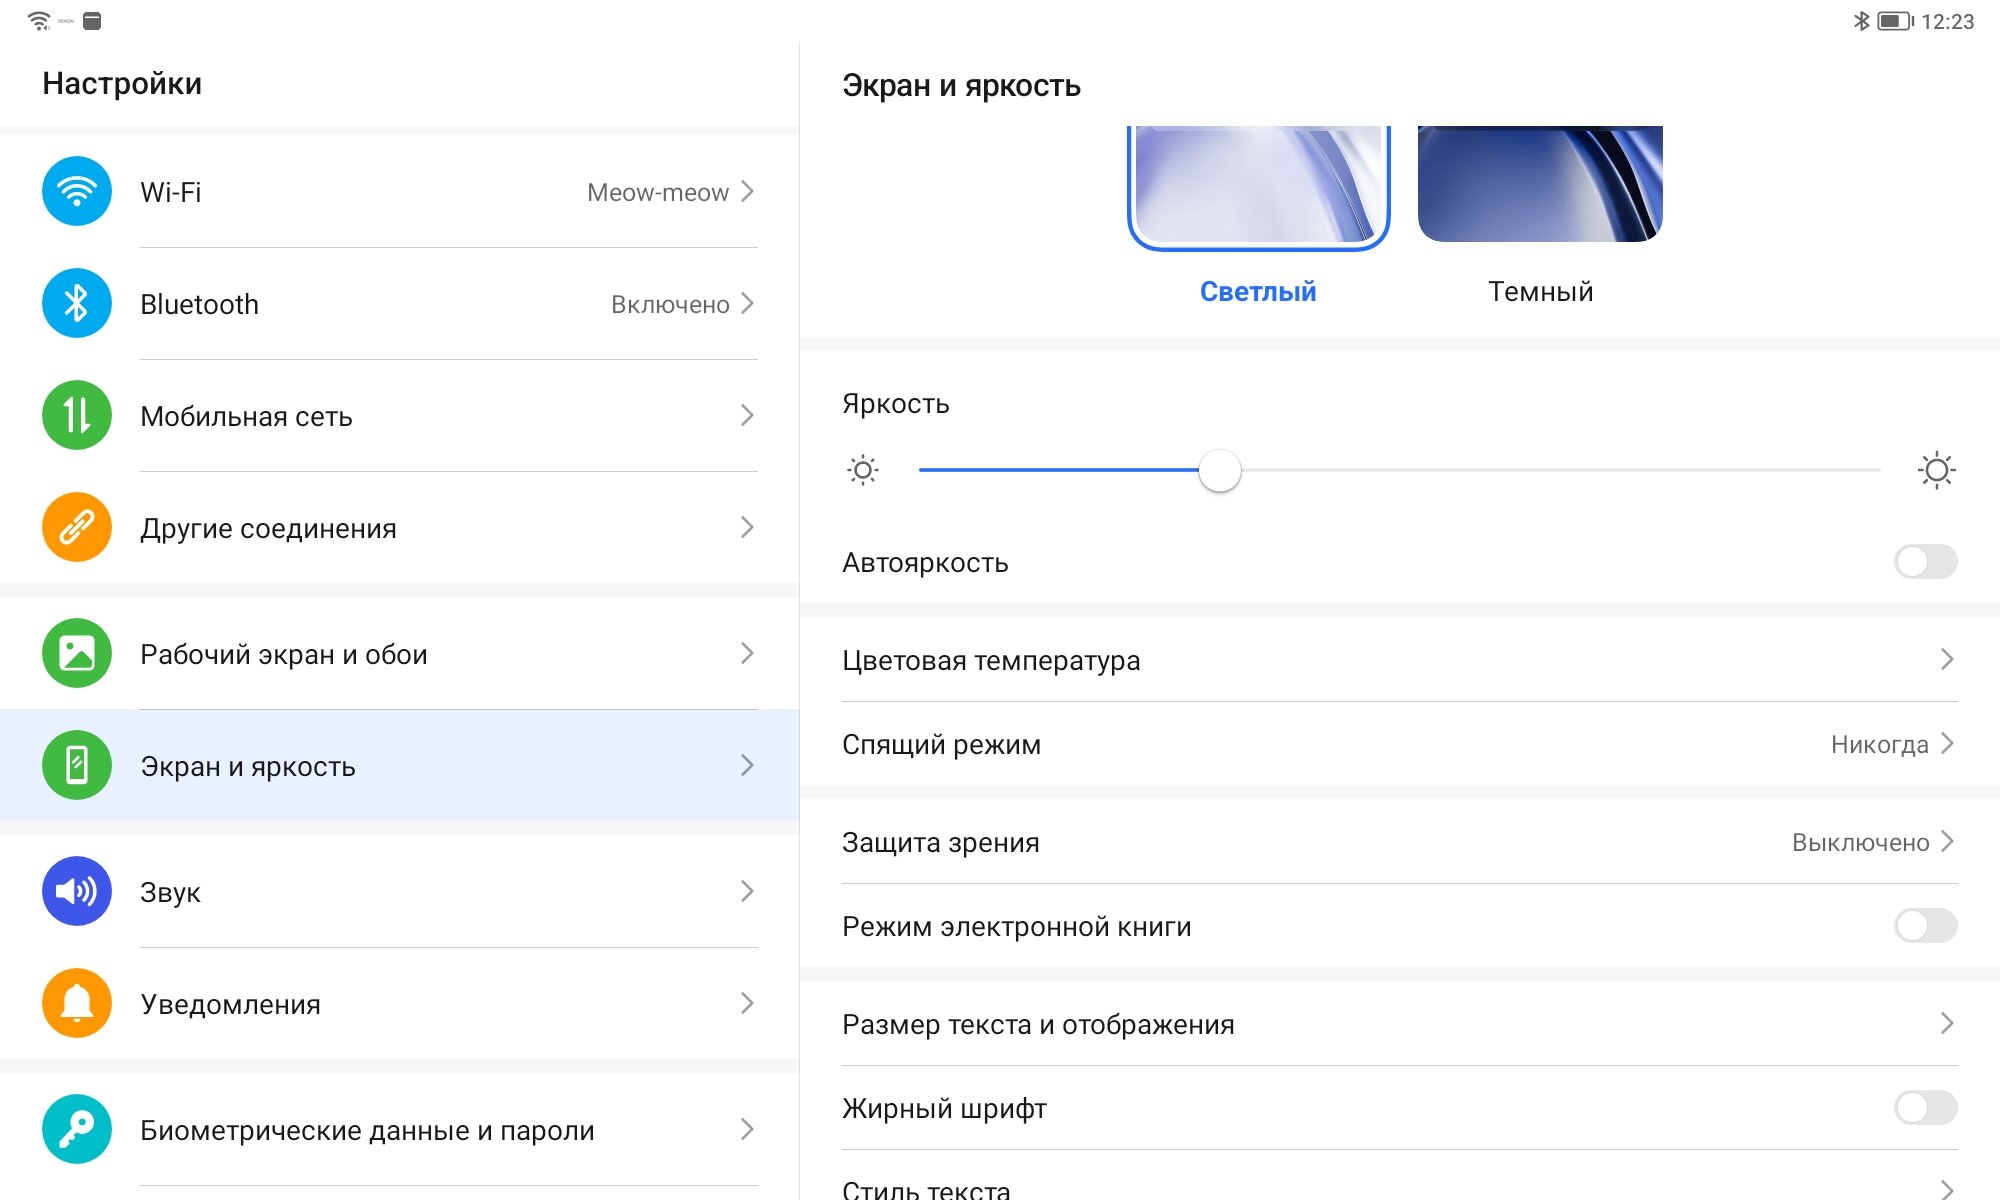Tap the purple Sound speaker icon
2000x1200 pixels.
pyautogui.click(x=77, y=891)
